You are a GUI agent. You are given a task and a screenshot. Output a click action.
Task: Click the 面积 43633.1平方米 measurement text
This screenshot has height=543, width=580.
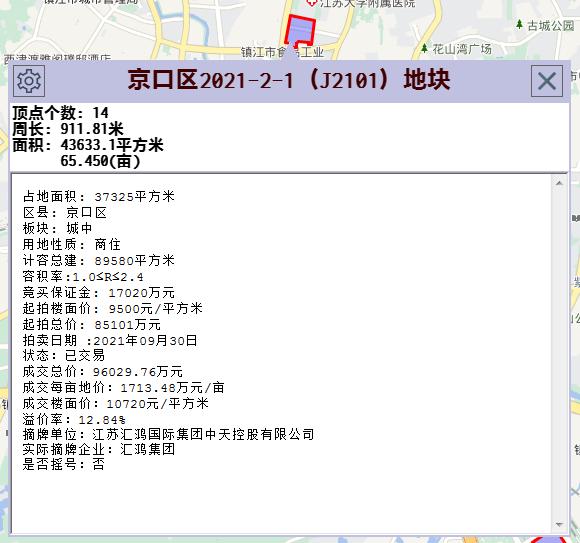[88, 145]
